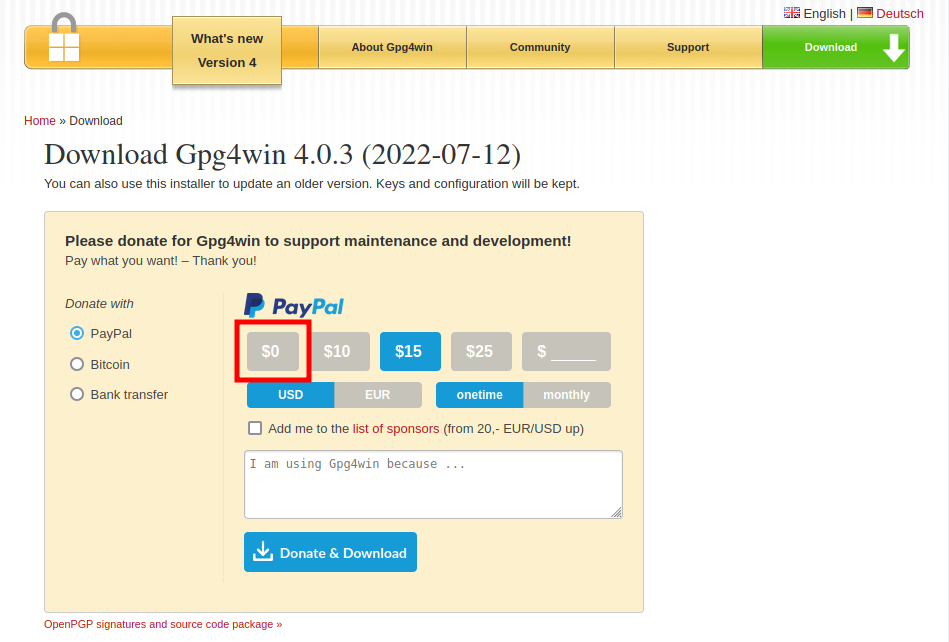Click the PayPal logo
This screenshot has width=949, height=642.
294,306
